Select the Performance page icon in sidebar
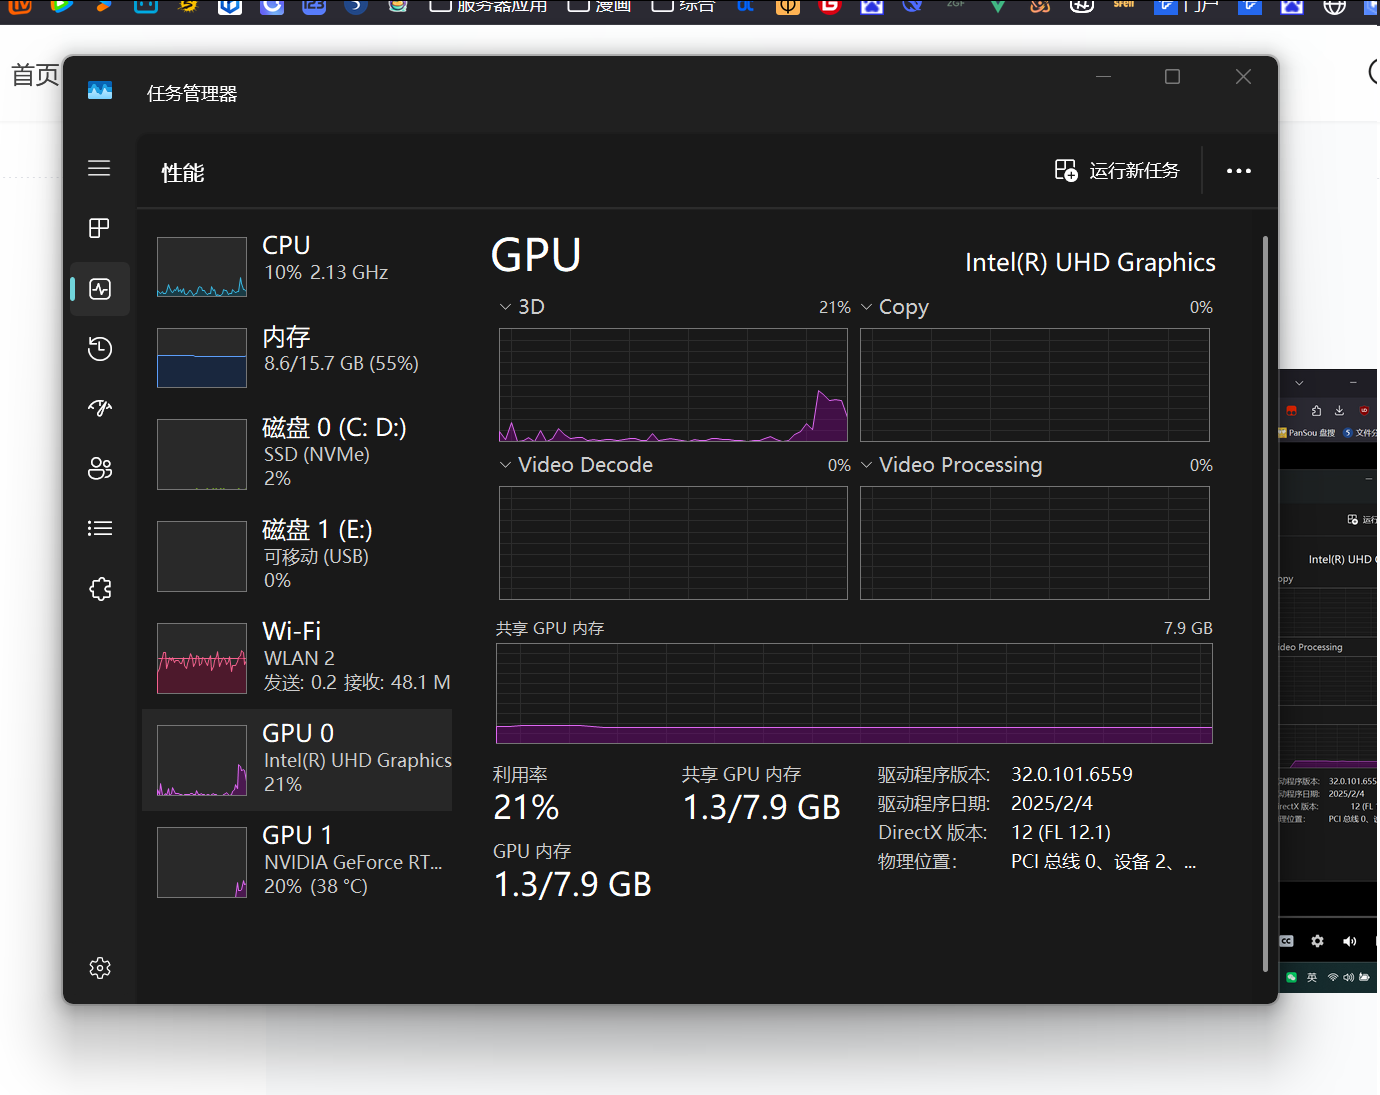 [100, 289]
